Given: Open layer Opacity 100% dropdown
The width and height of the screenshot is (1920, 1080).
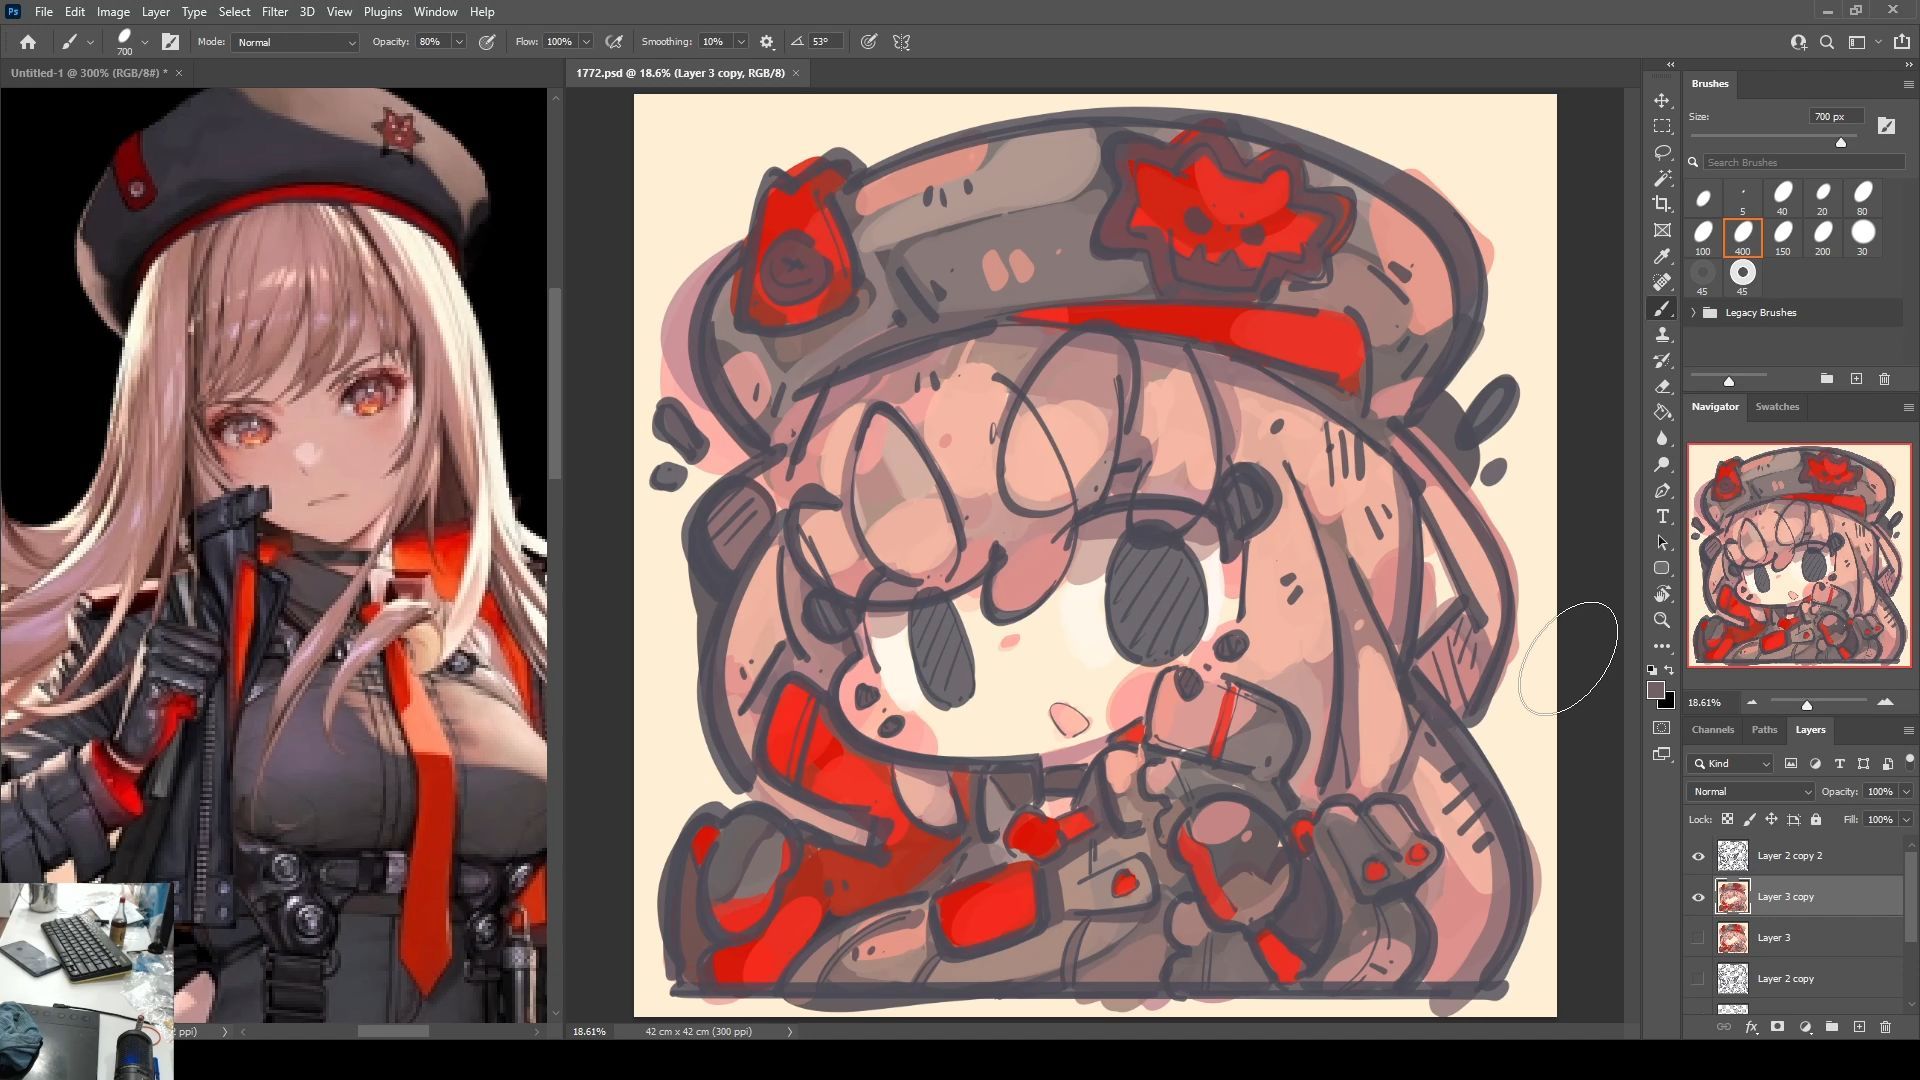Looking at the screenshot, I should pyautogui.click(x=1906, y=791).
